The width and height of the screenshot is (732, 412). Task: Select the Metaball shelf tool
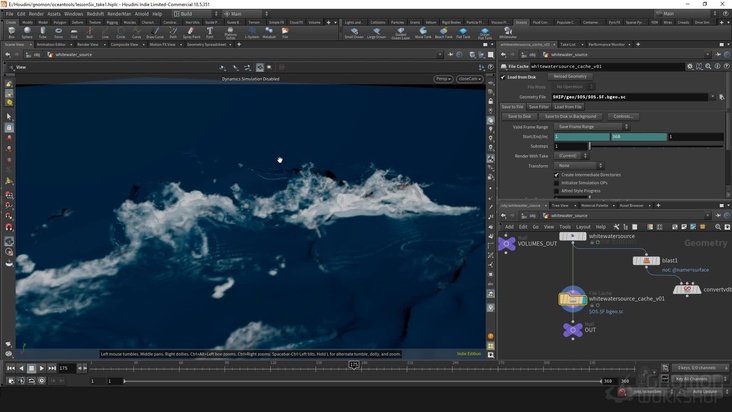(x=269, y=32)
